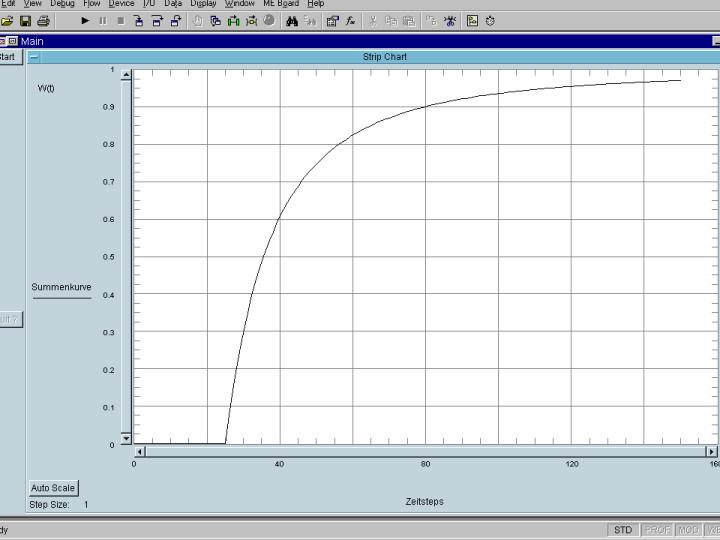The width and height of the screenshot is (720, 540).
Task: Click the horizontal scrollbar right arrow
Action: tap(712, 451)
